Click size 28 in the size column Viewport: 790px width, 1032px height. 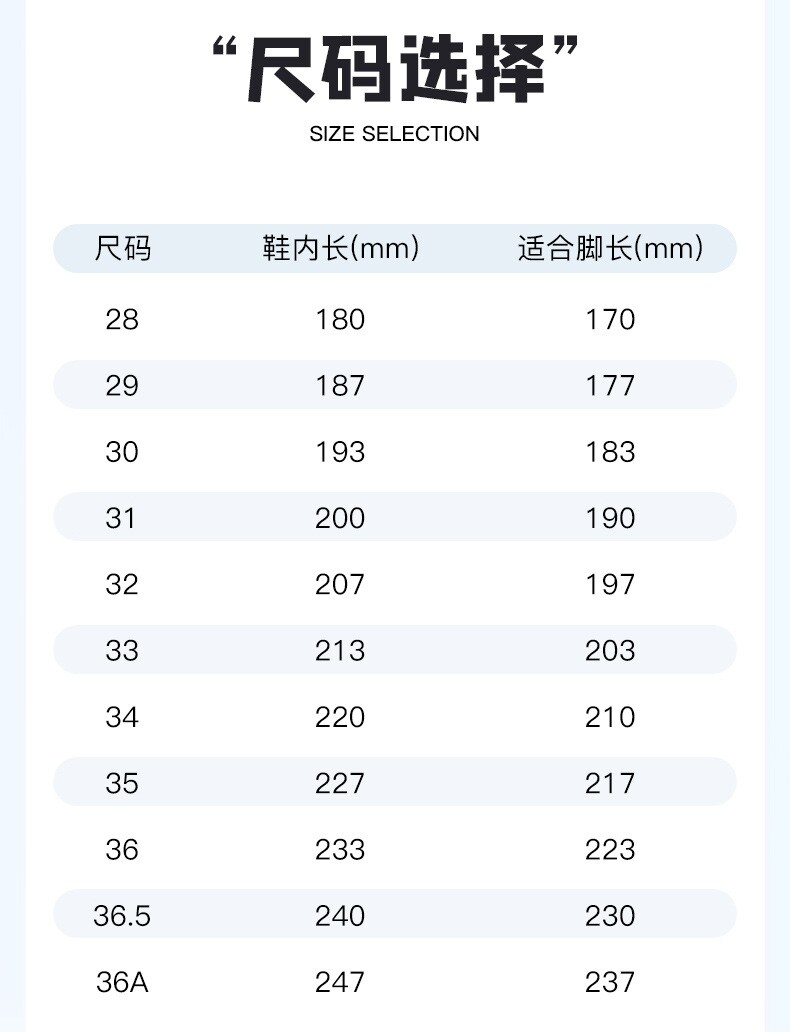point(122,320)
